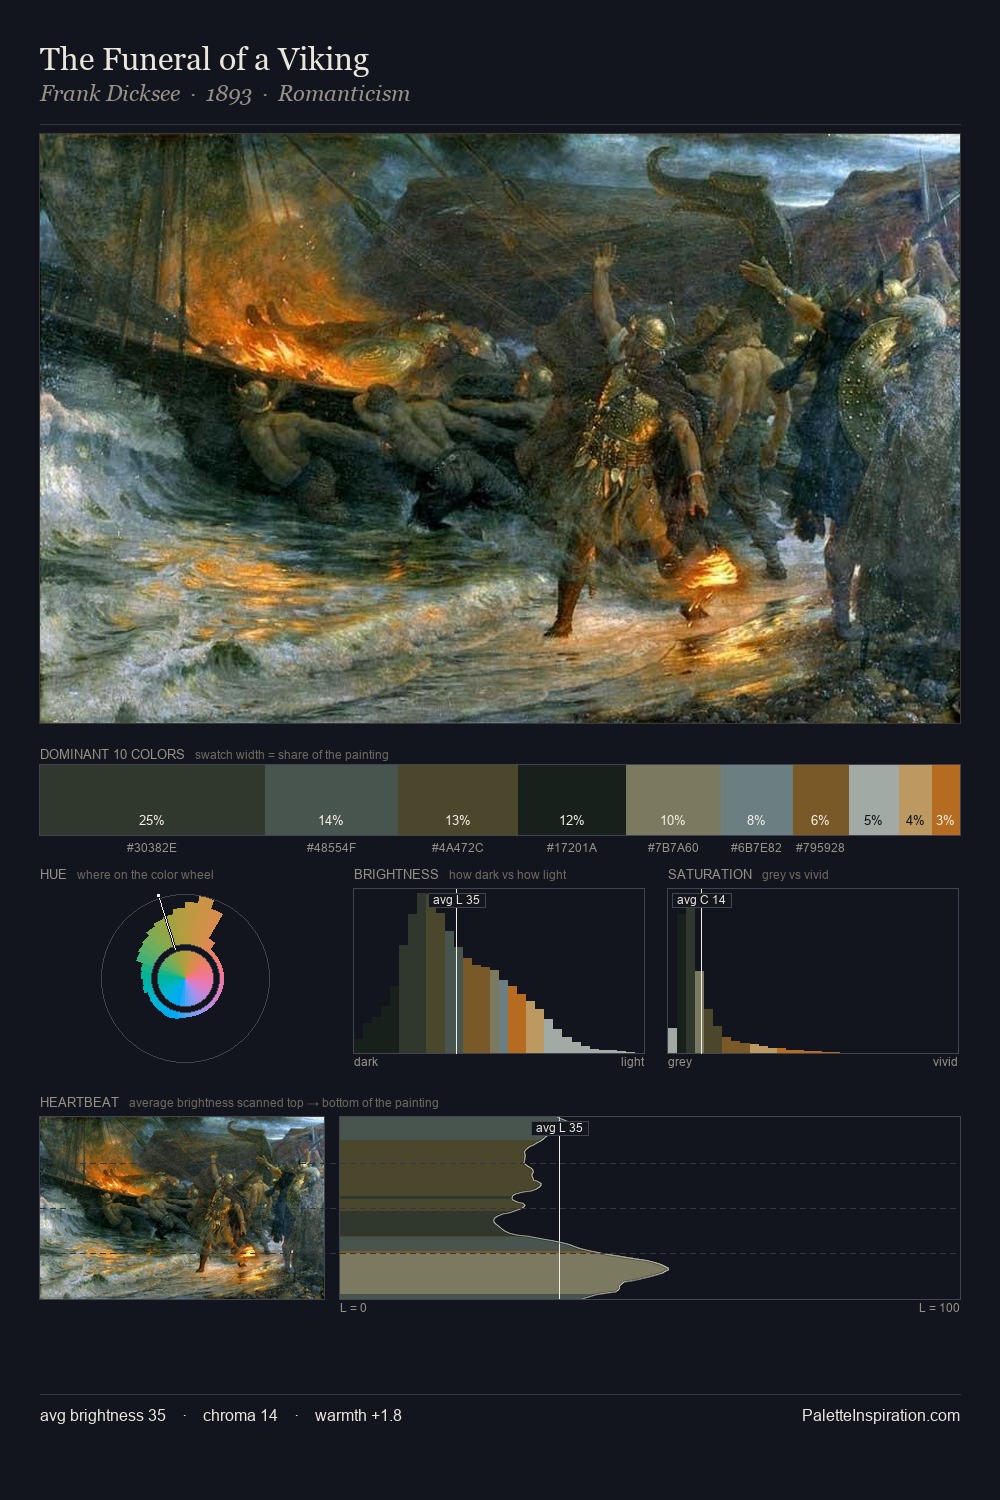Click the hex code '#30382E'
This screenshot has width=1000, height=1500.
(x=152, y=848)
